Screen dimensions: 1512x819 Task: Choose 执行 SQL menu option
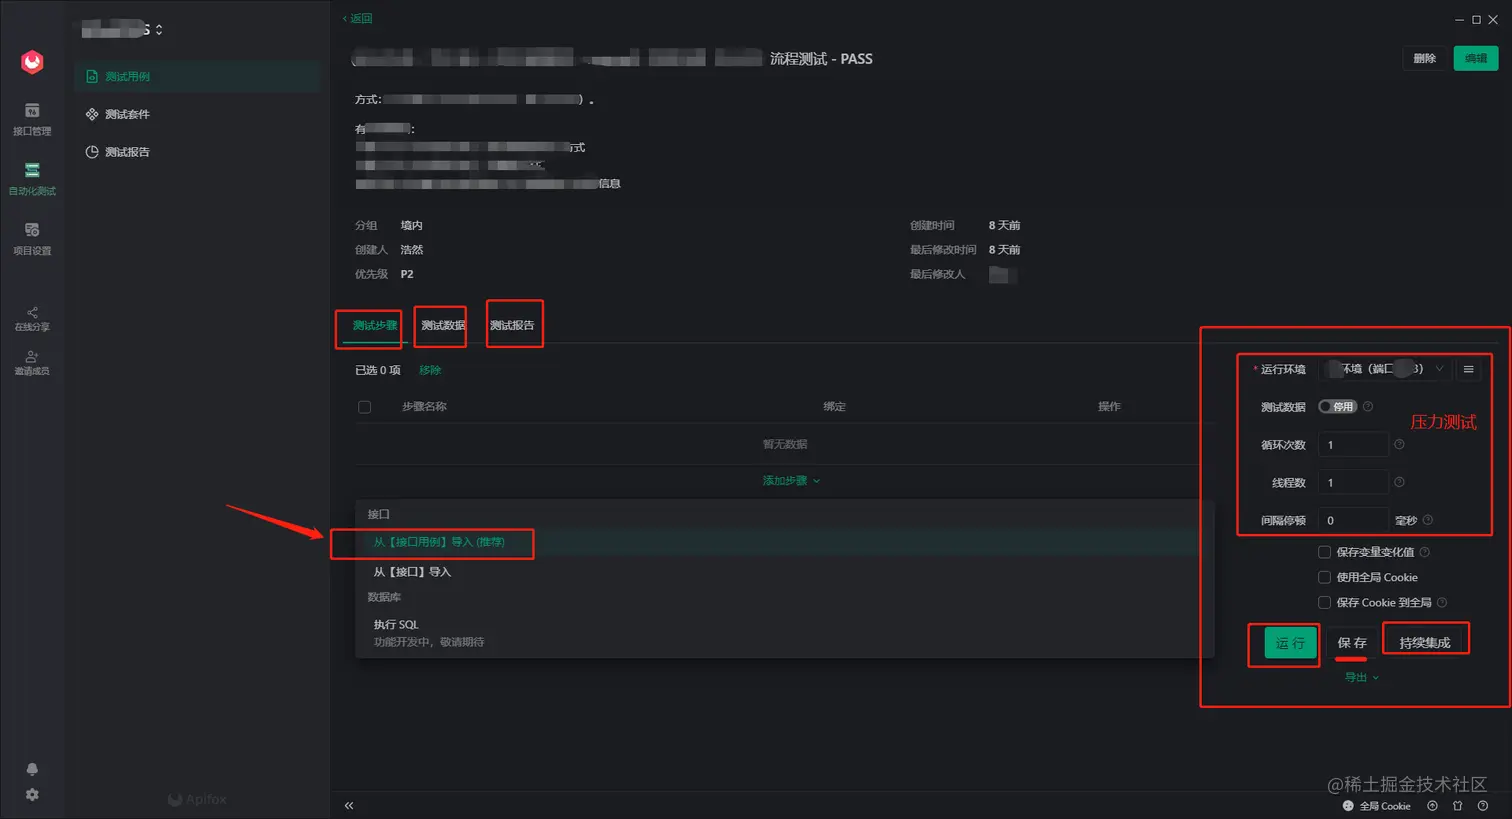pos(785,632)
